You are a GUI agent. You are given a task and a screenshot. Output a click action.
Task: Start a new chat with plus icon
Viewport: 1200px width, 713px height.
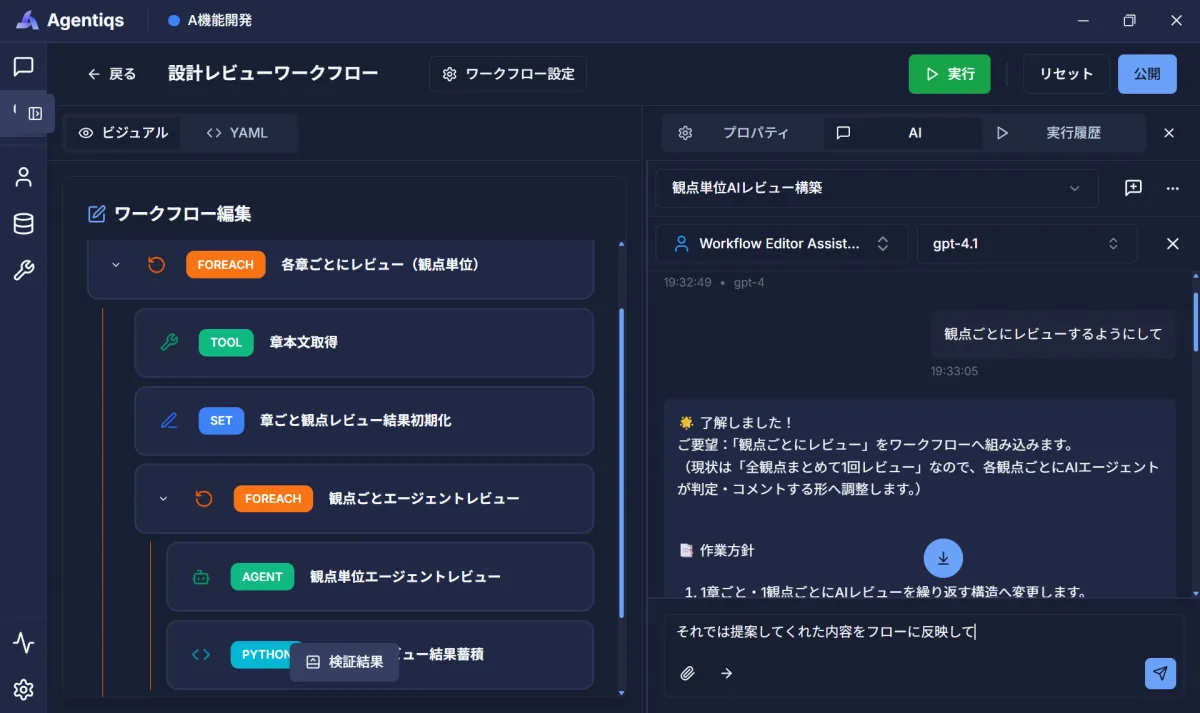(1133, 188)
